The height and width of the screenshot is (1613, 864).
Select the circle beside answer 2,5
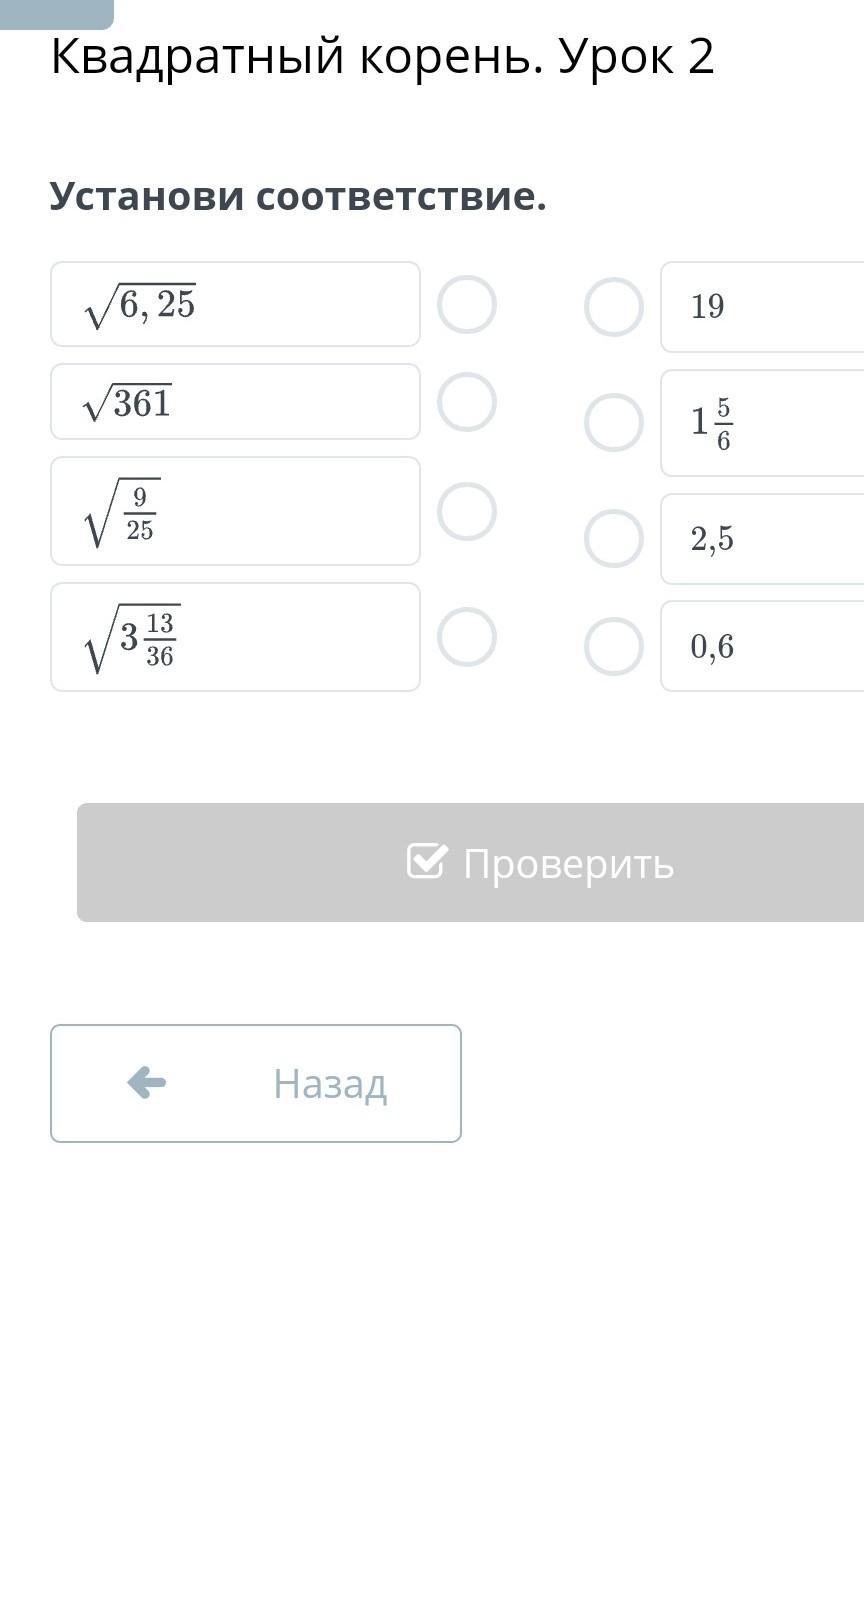614,539
